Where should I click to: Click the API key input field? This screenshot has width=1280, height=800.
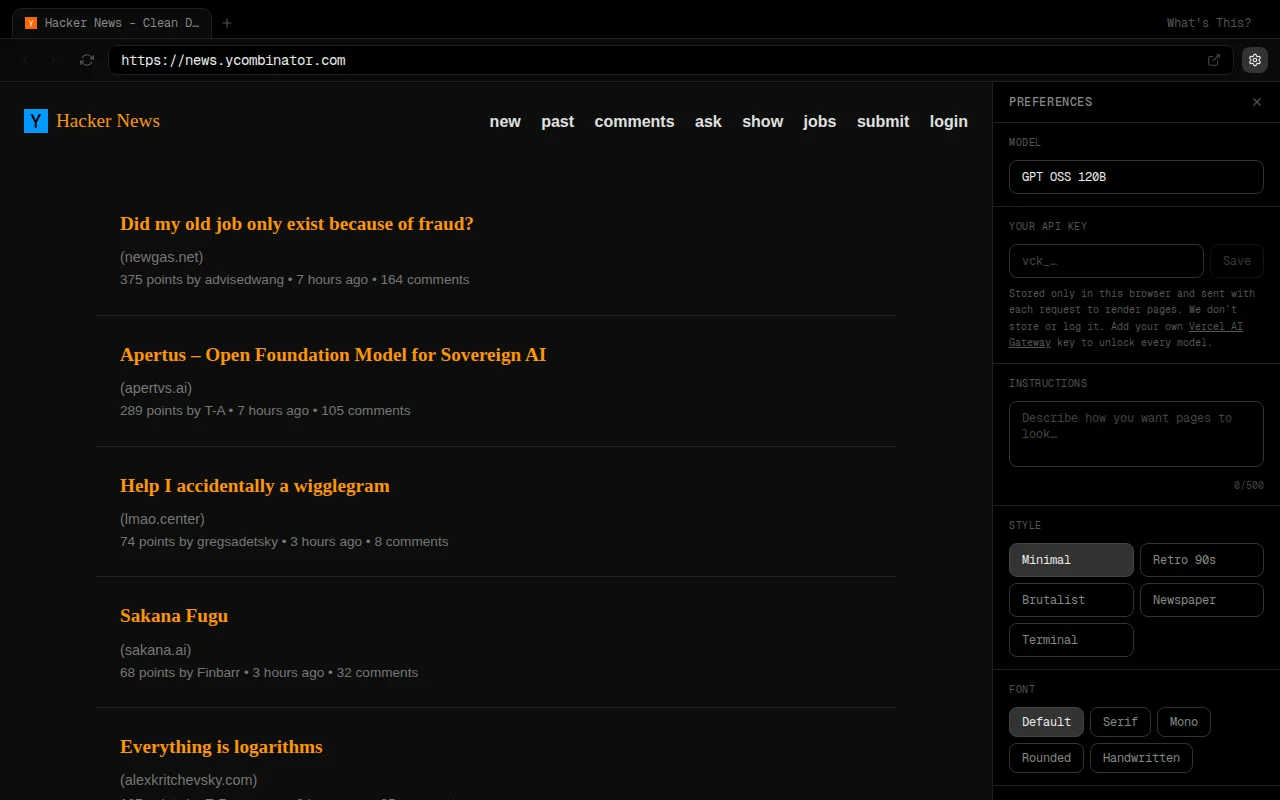click(1106, 261)
